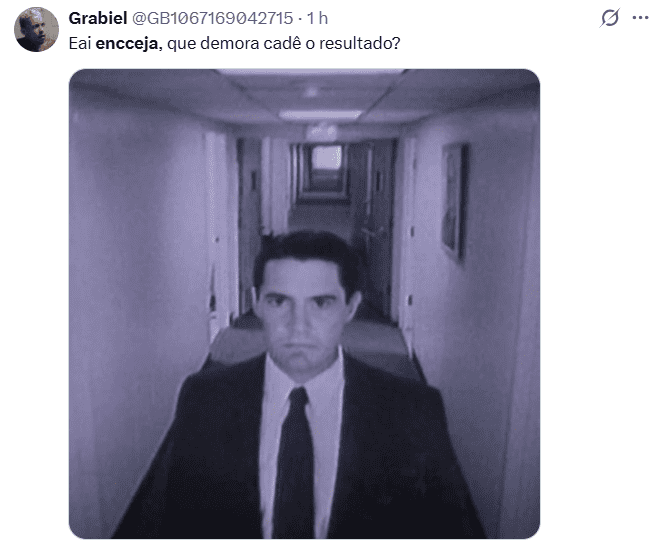Open the post via 1 h timestamp
This screenshot has width=661, height=544.
pyautogui.click(x=317, y=18)
